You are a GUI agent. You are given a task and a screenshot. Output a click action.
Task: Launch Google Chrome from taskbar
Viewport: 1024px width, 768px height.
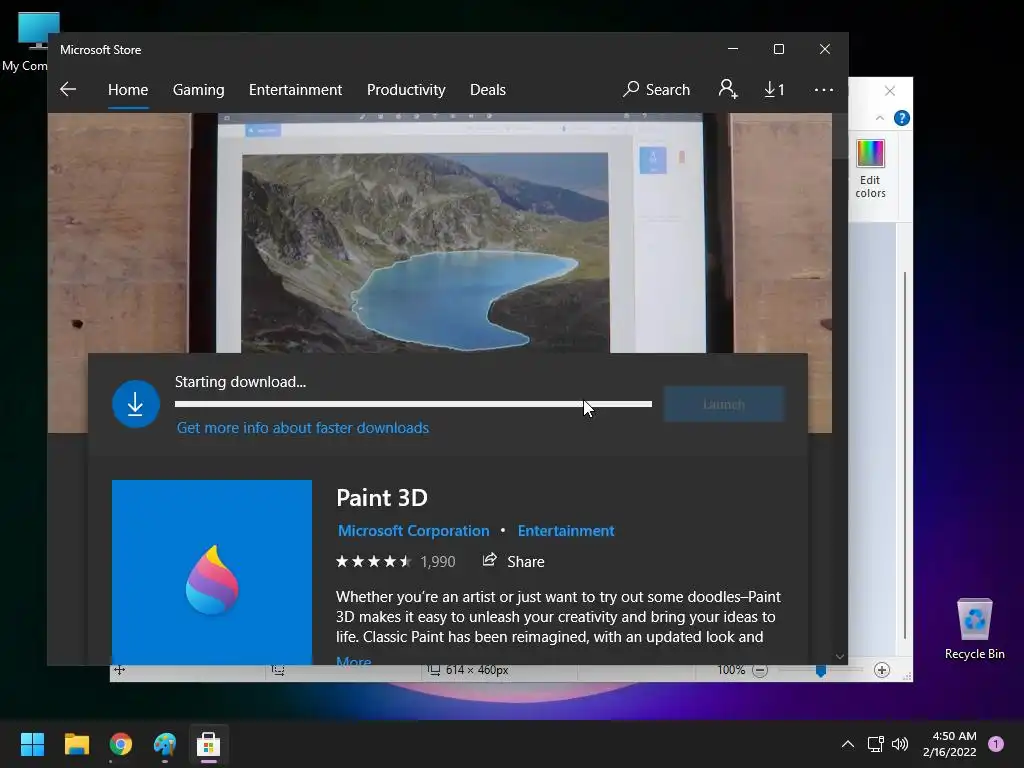click(121, 744)
